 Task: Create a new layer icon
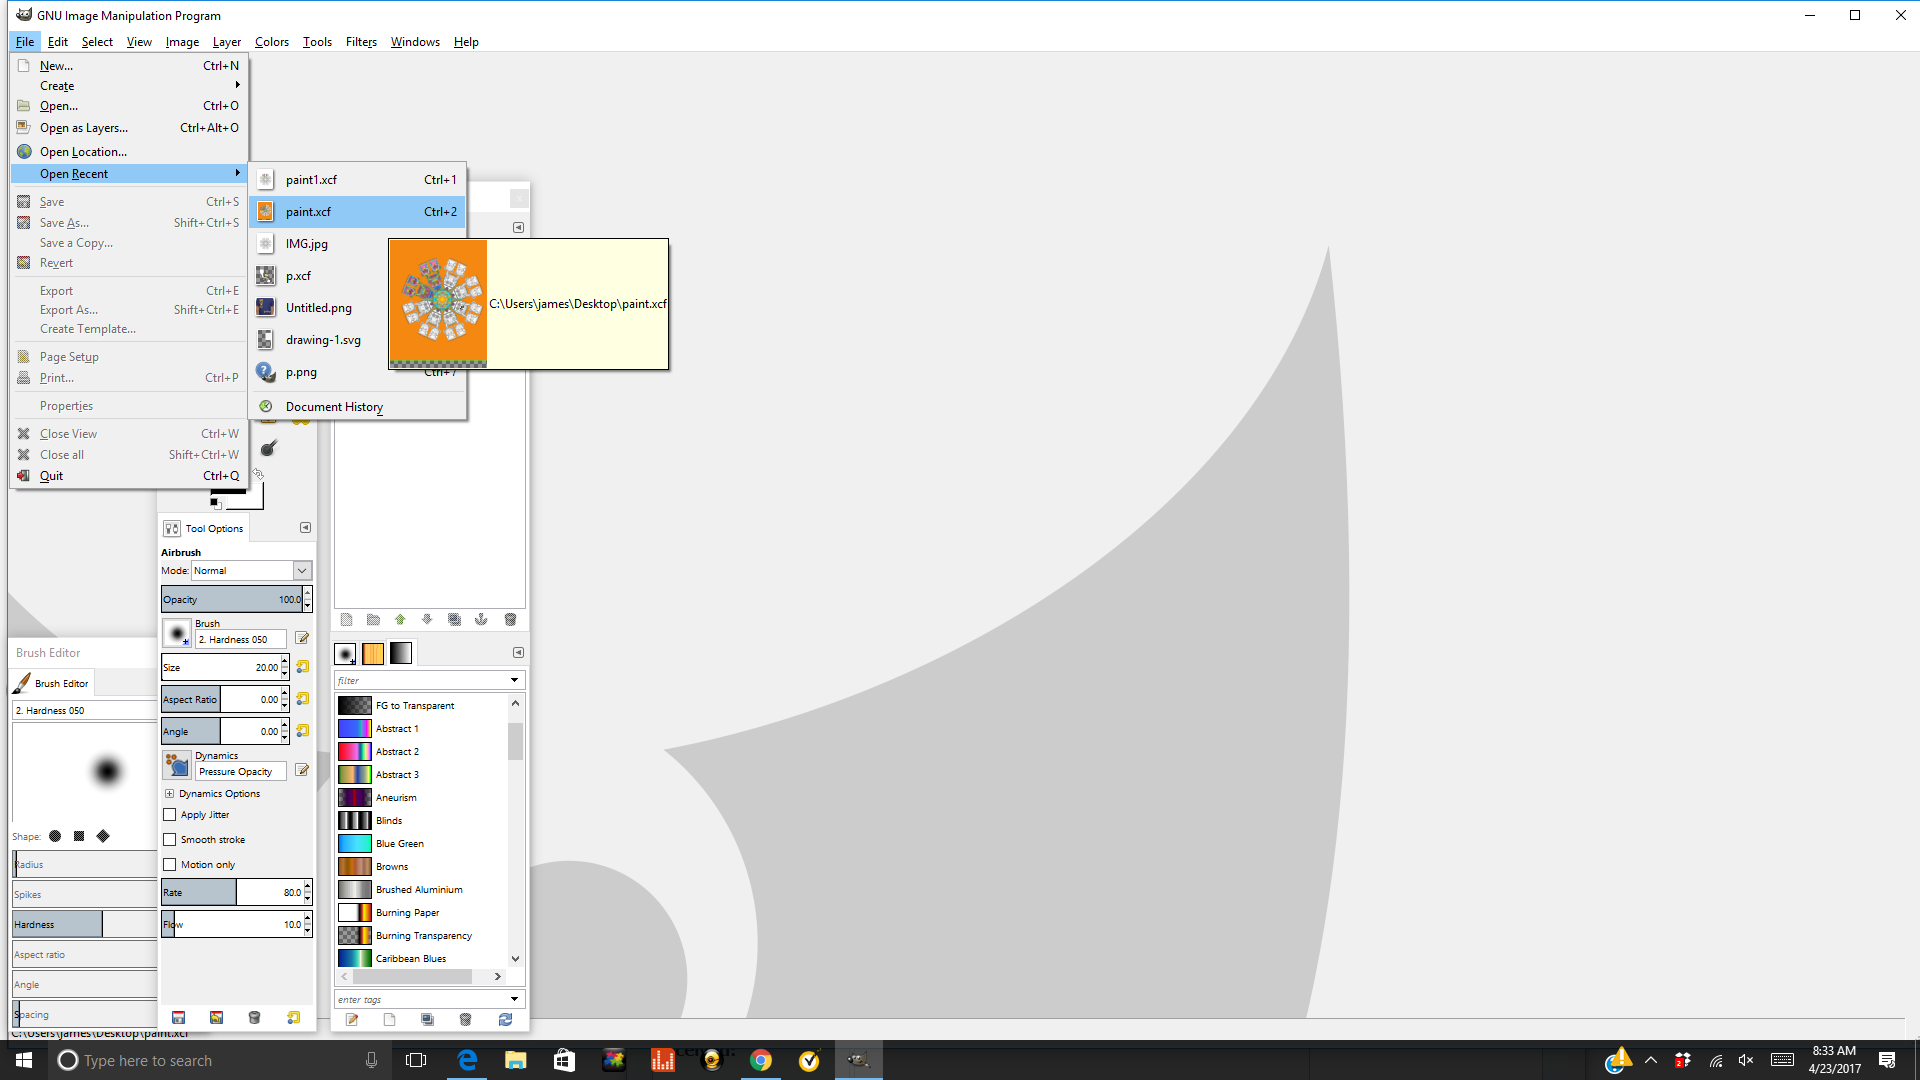click(x=346, y=620)
